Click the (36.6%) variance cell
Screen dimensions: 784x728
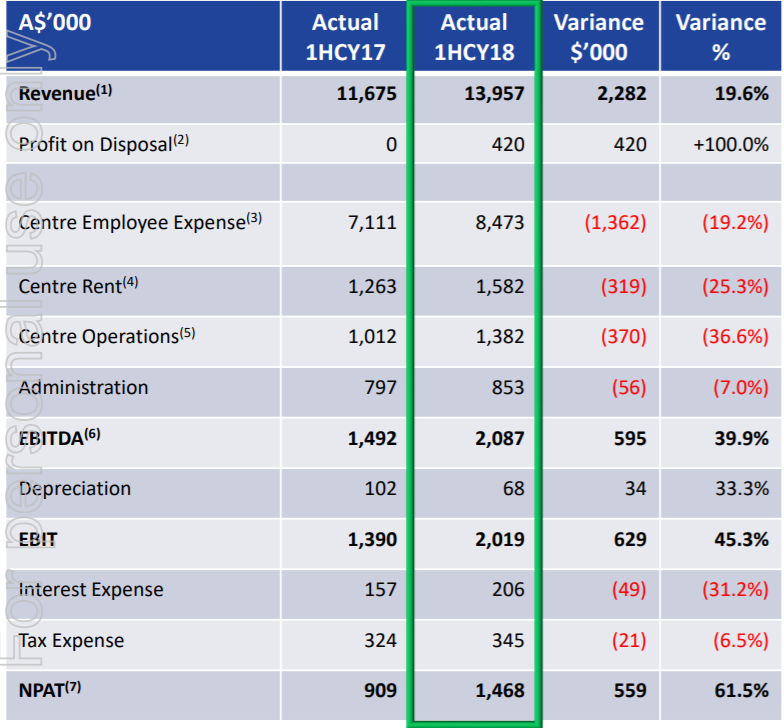[736, 336]
